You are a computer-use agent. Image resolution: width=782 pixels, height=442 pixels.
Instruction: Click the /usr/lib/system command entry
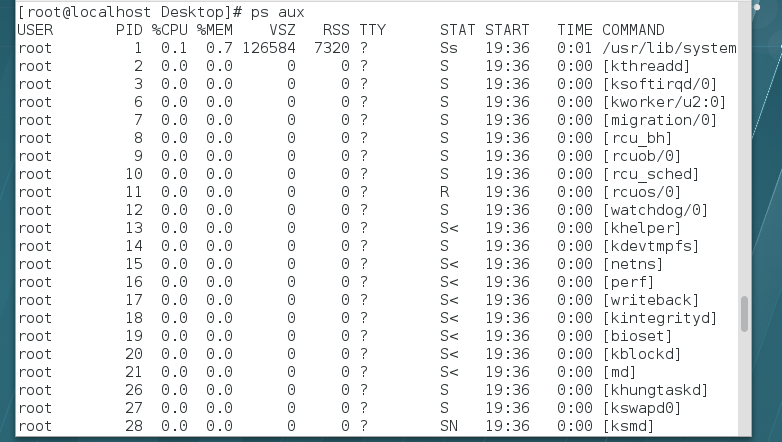(669, 48)
